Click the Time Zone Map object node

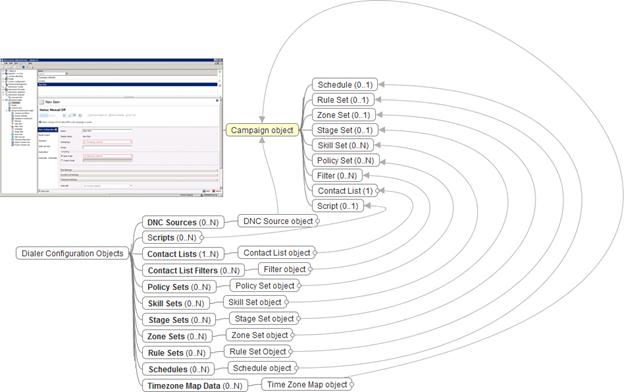[x=307, y=384]
